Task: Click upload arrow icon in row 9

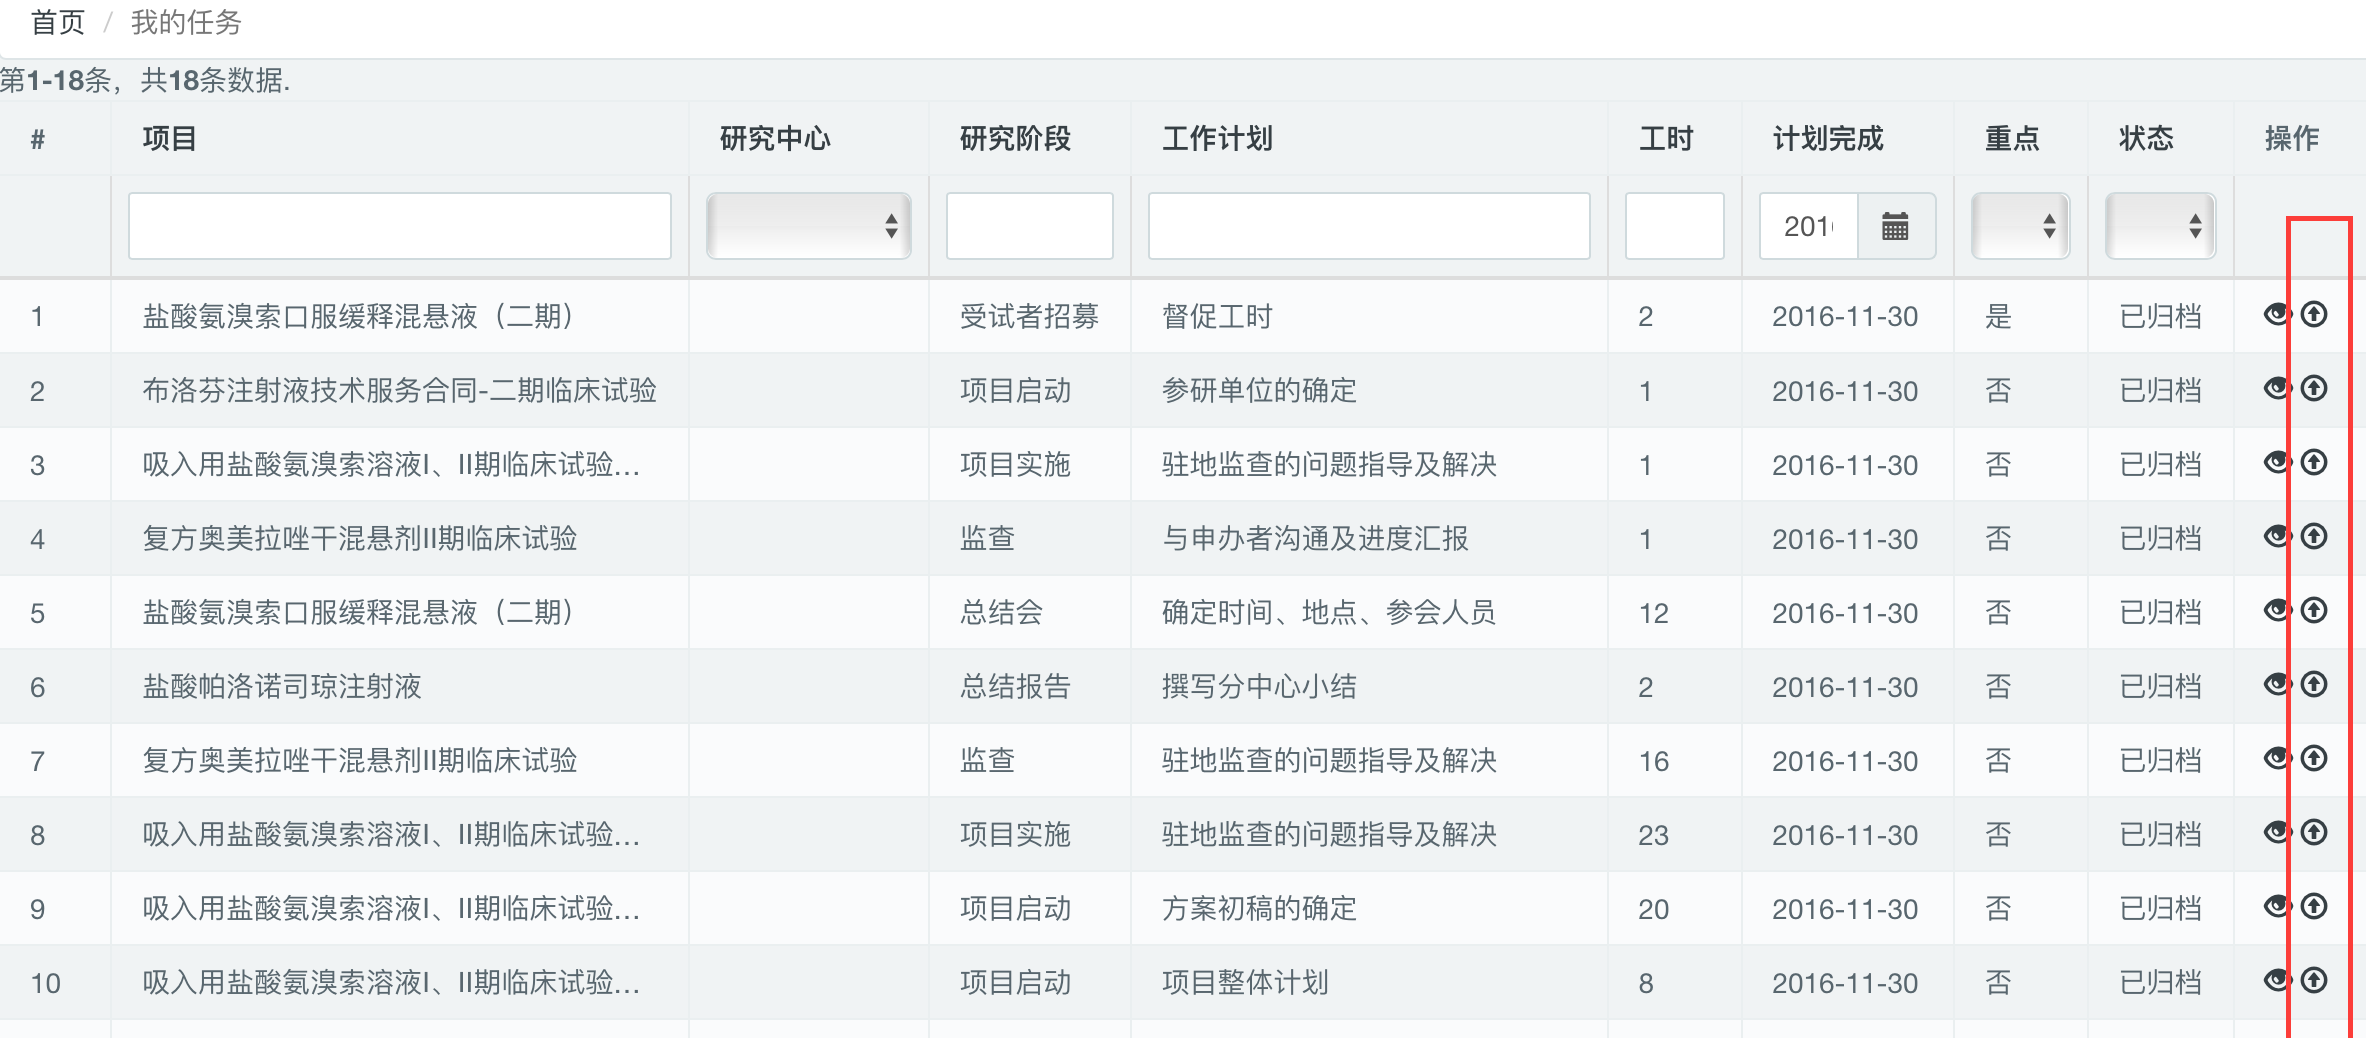Action: [x=2314, y=907]
